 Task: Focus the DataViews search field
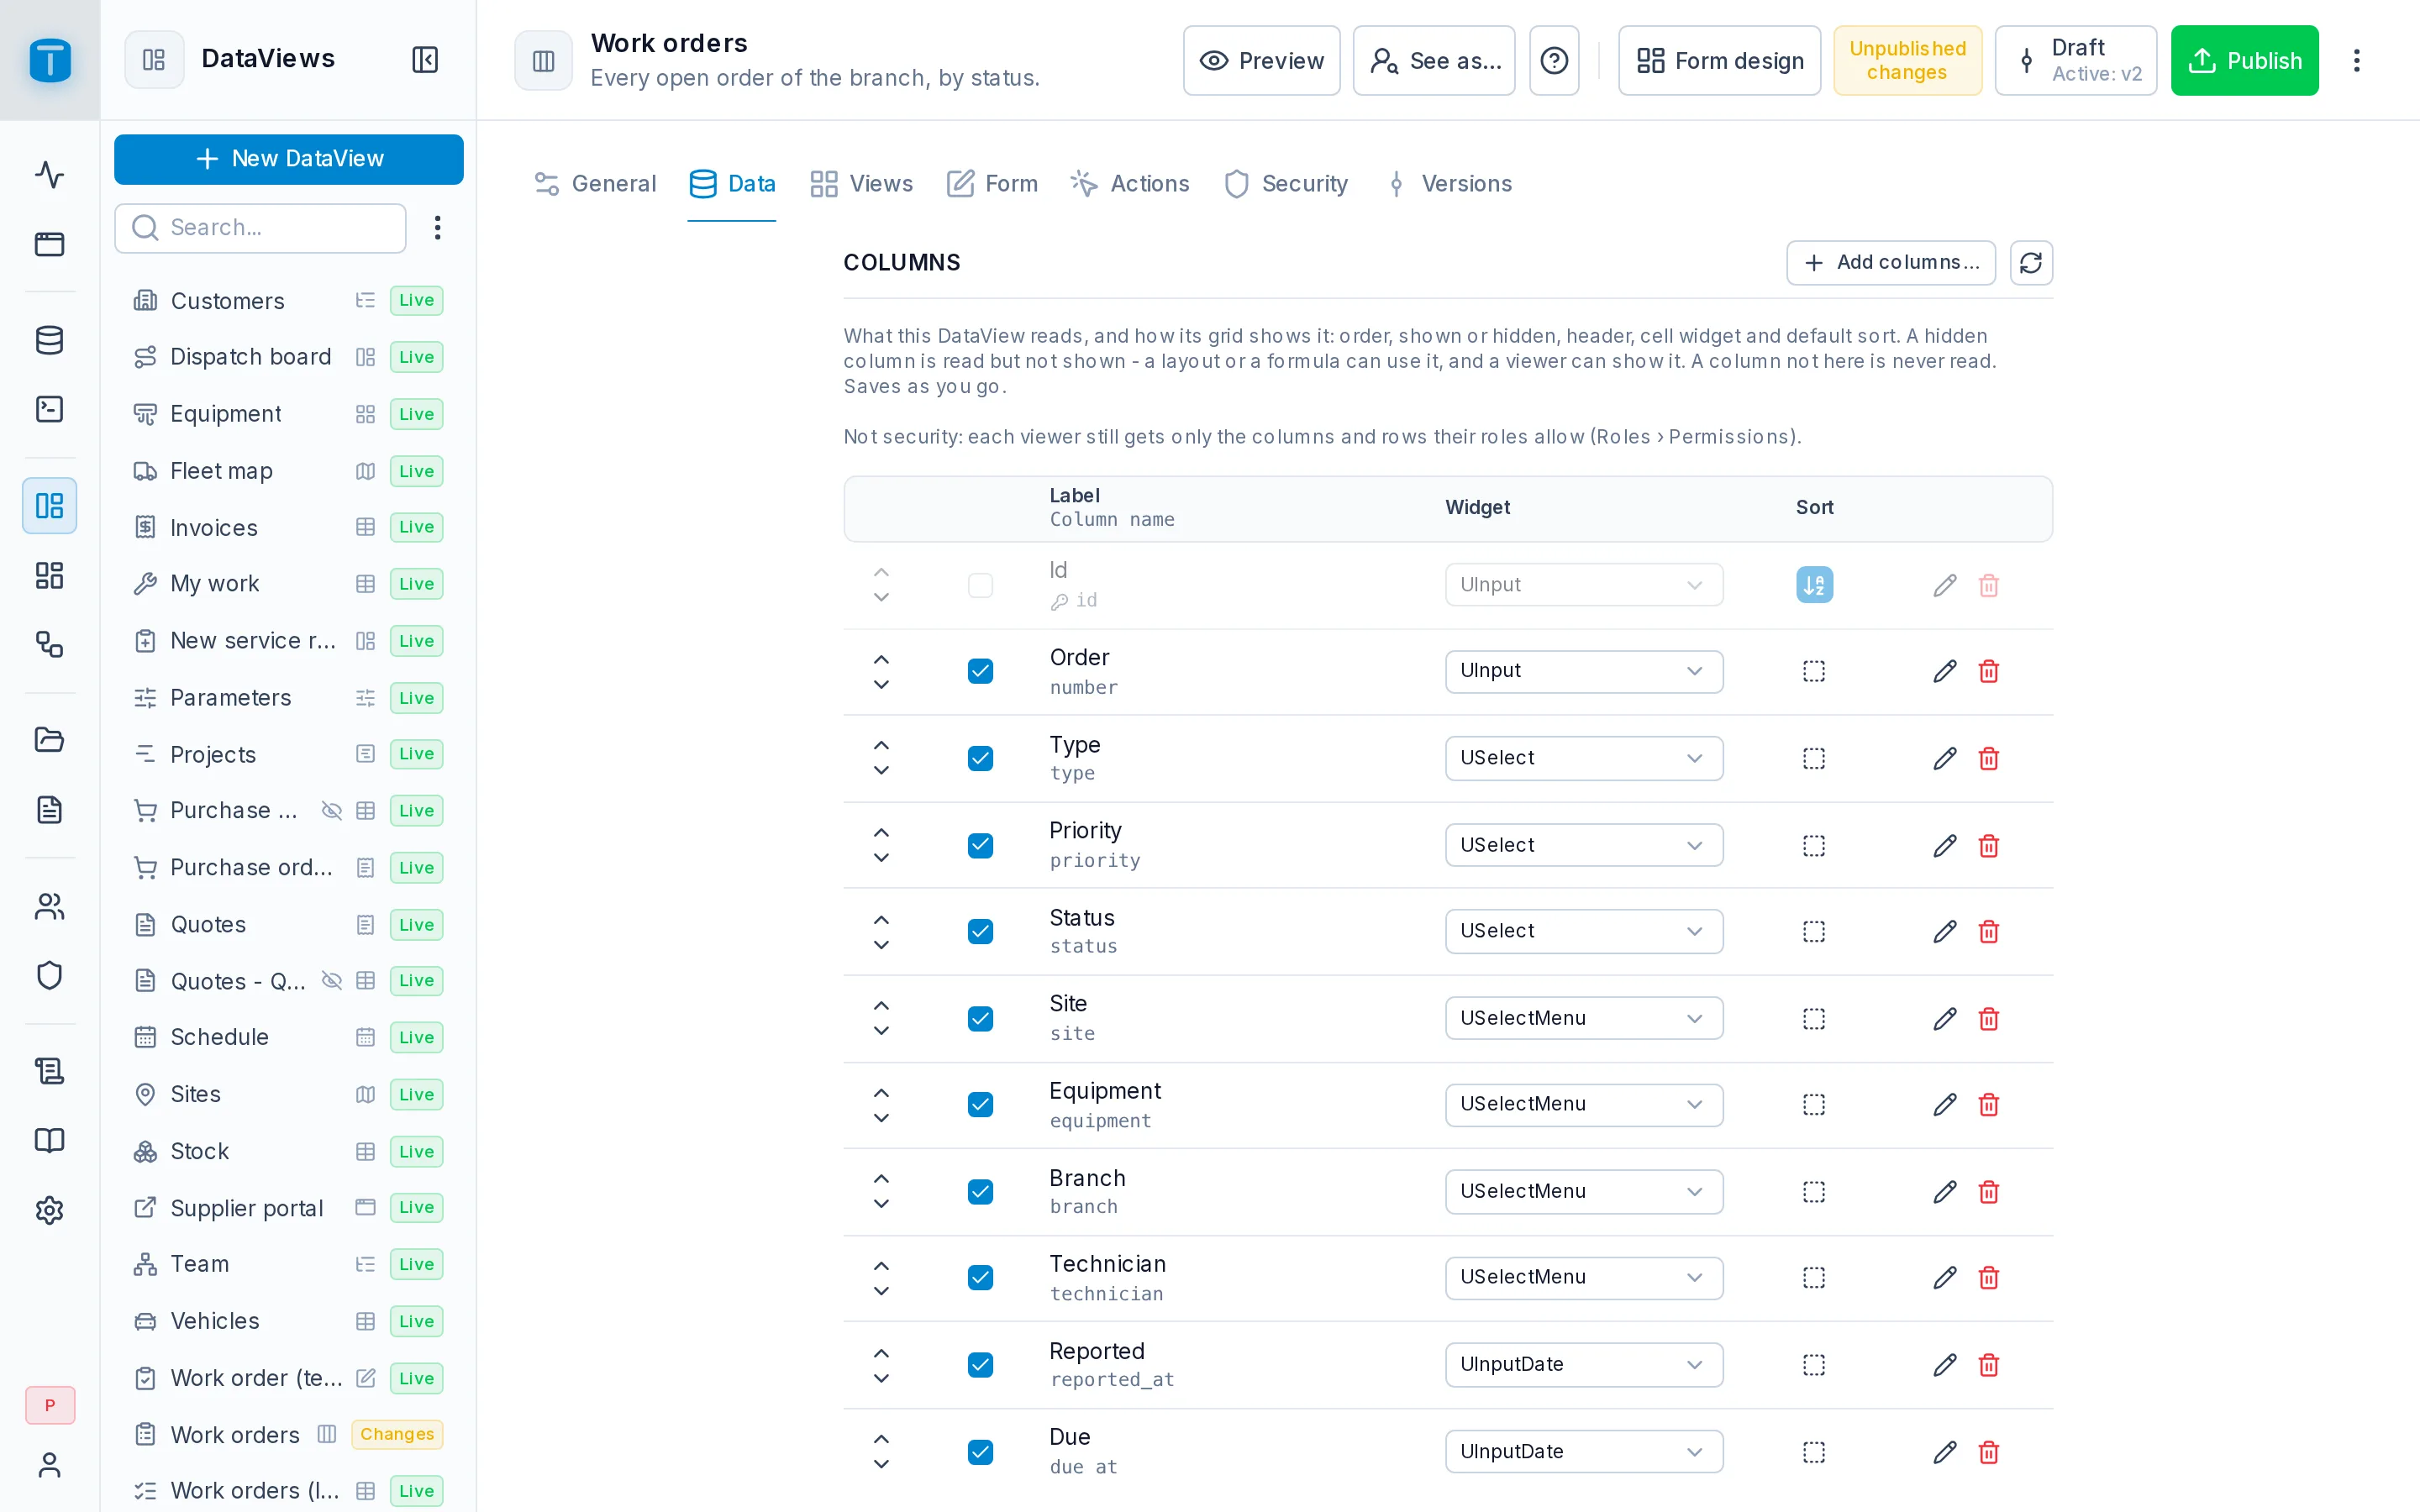pos(260,228)
